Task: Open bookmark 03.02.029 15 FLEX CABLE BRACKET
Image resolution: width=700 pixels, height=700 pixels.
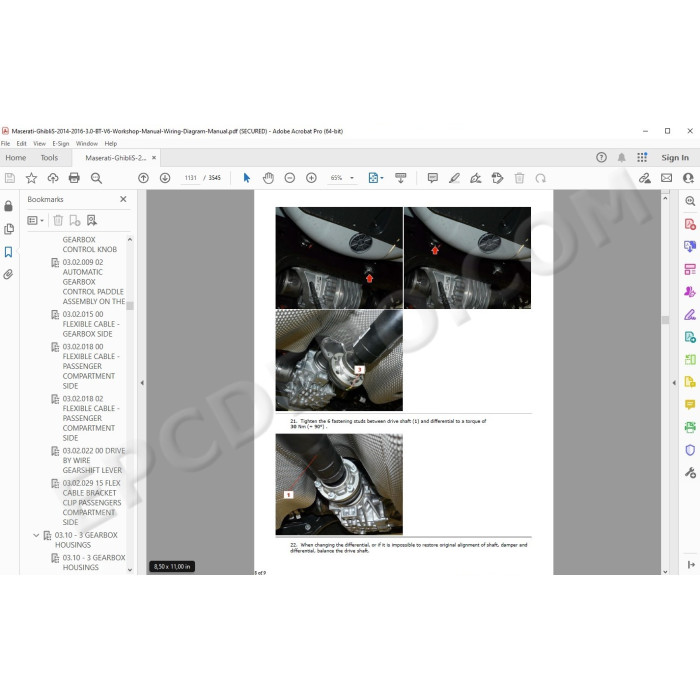Action: (x=92, y=503)
